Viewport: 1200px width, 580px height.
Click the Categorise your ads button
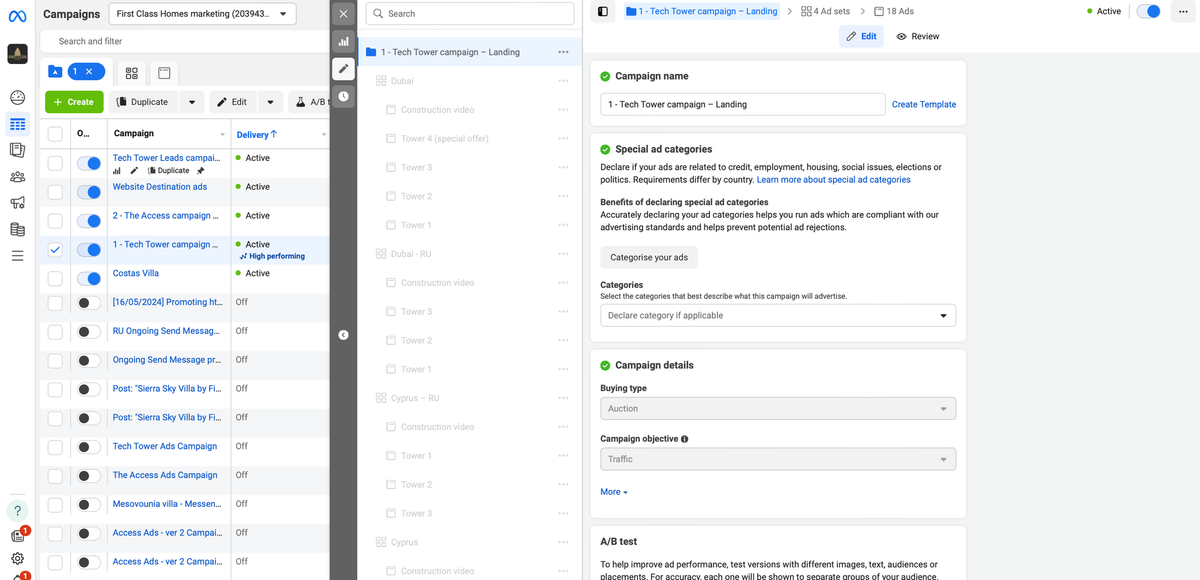[649, 257]
